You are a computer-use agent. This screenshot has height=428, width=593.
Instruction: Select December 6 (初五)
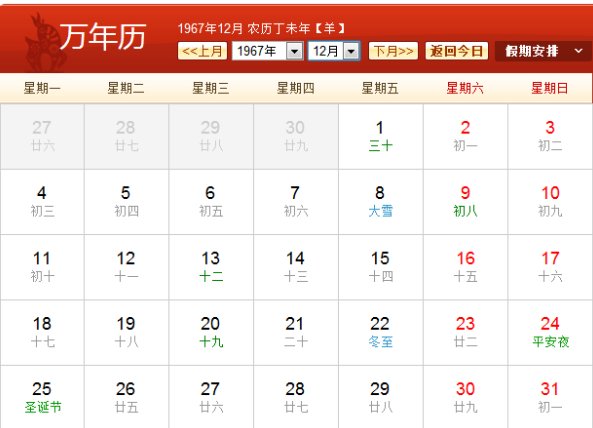[211, 202]
